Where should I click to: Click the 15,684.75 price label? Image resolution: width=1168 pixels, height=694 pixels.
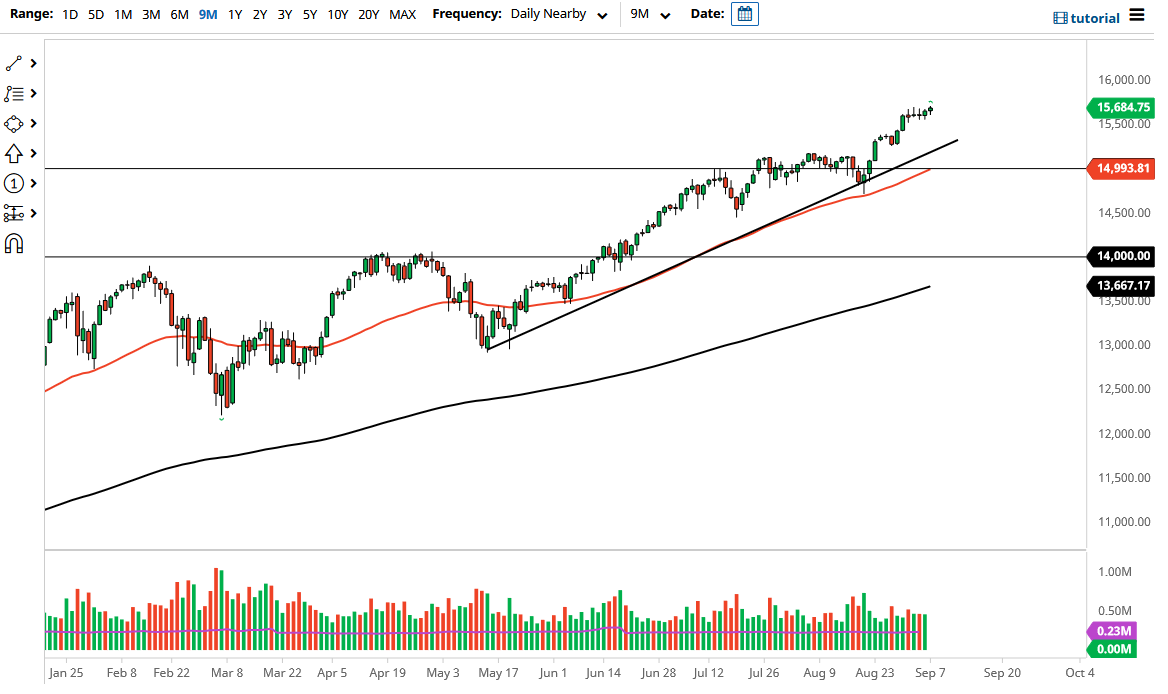coord(1121,107)
